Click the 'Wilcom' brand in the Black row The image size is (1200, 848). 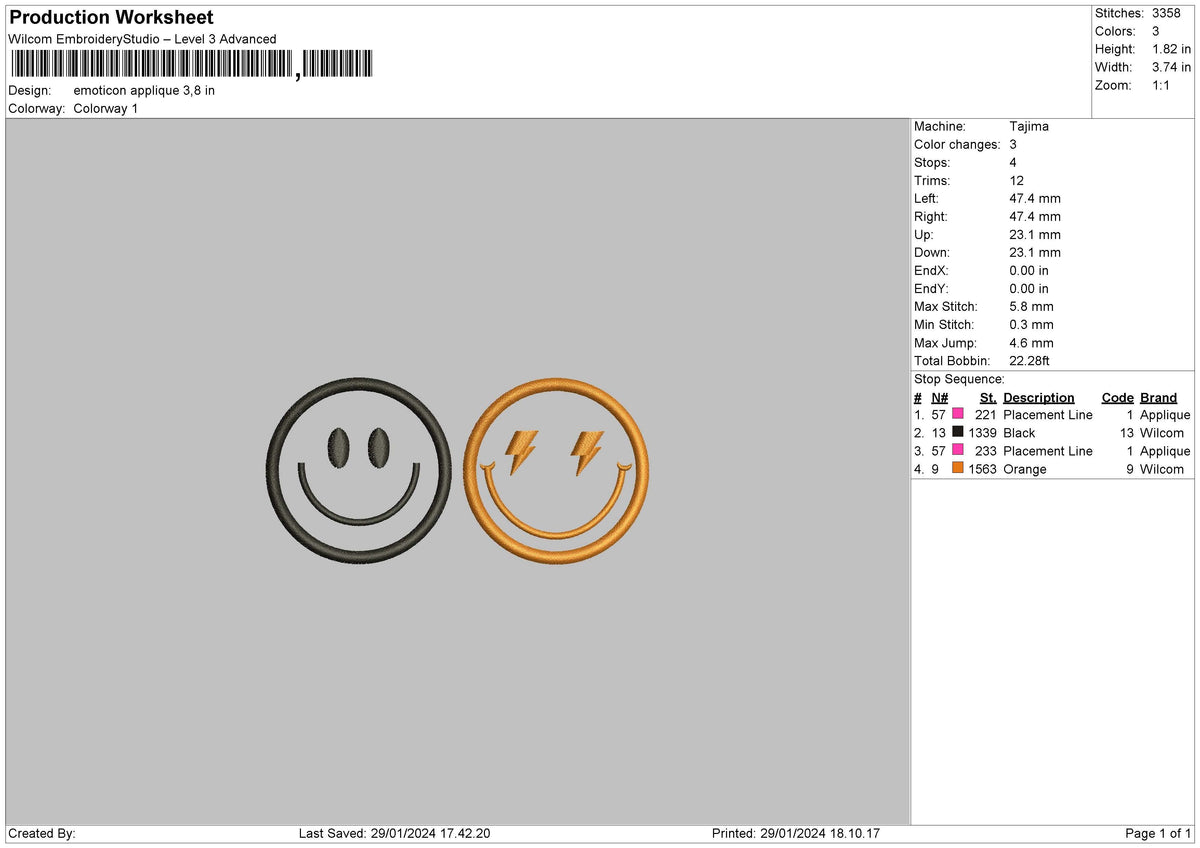(x=1161, y=432)
